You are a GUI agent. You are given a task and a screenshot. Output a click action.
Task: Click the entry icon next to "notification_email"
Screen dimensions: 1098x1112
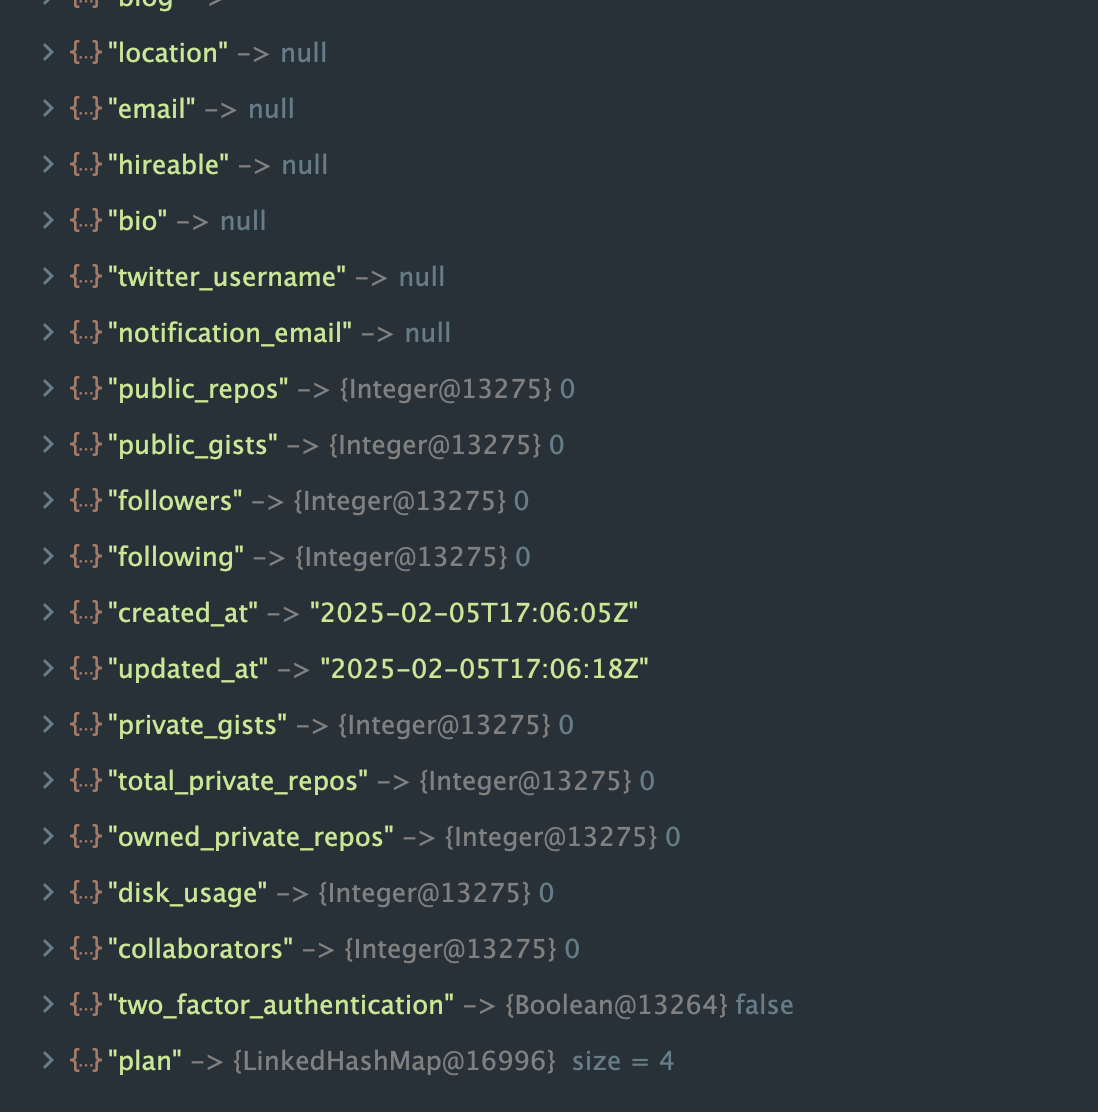click(86, 333)
